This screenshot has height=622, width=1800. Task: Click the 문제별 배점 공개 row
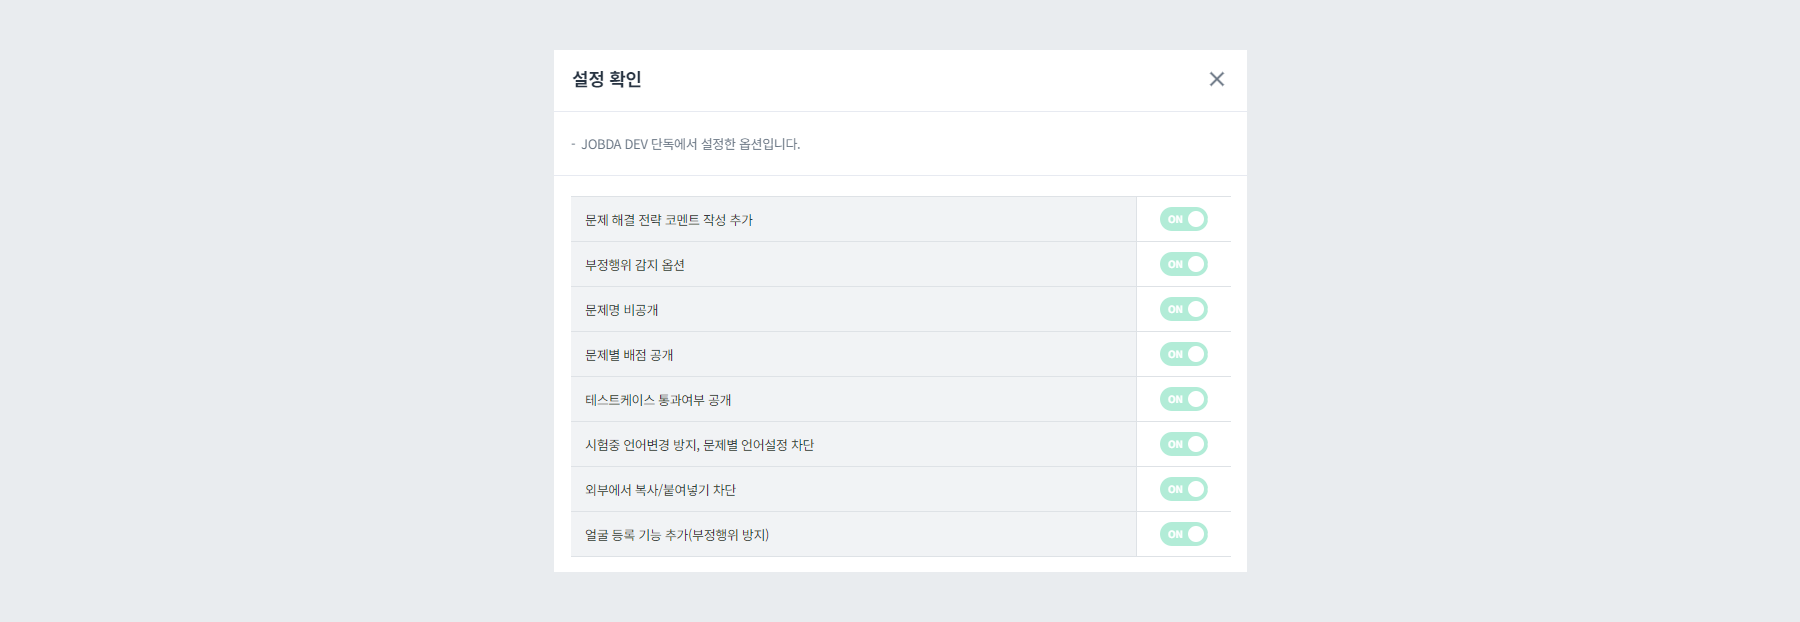point(629,355)
